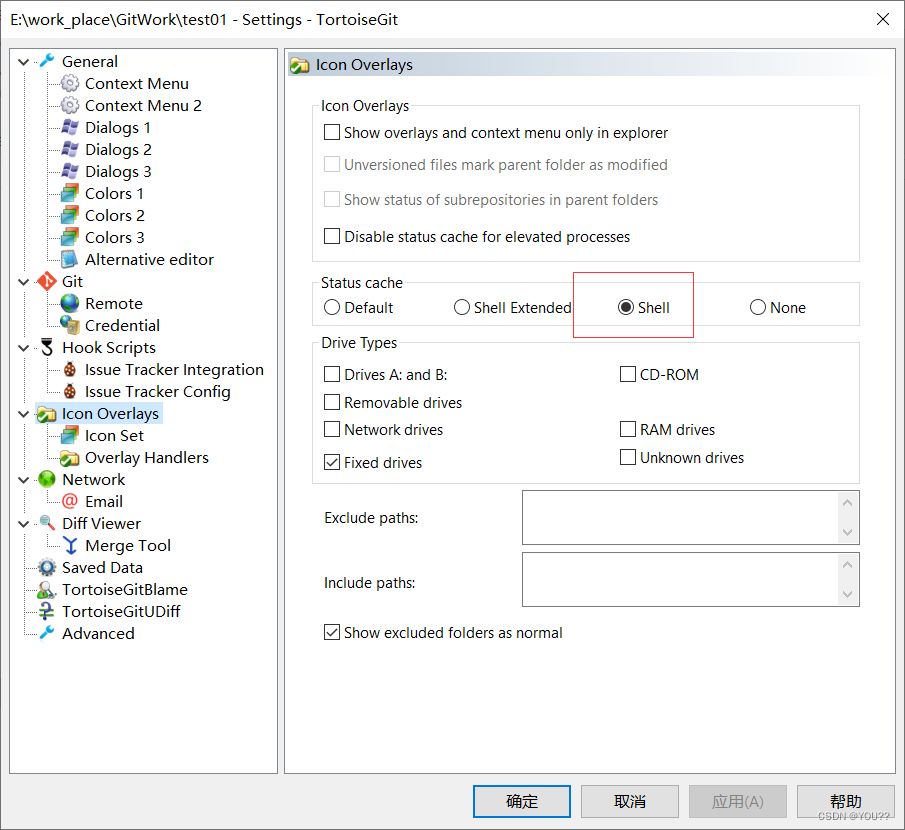Select the Icon Overlays tree item
This screenshot has height=830, width=905.
click(110, 414)
